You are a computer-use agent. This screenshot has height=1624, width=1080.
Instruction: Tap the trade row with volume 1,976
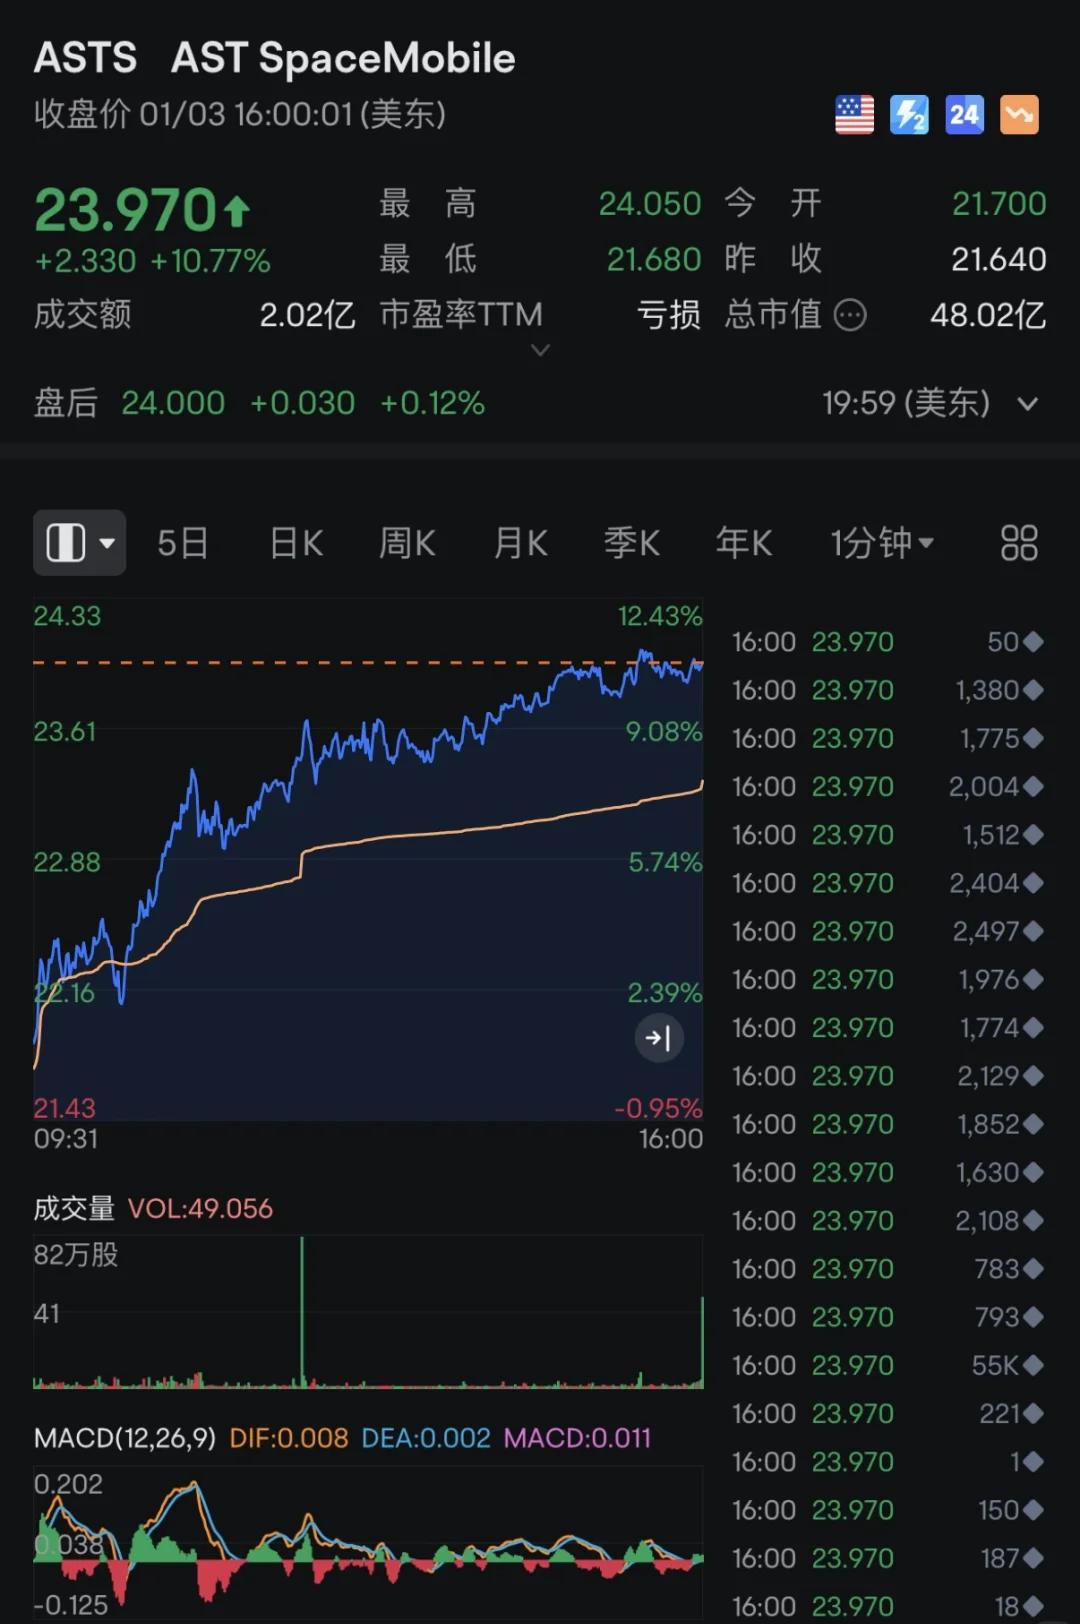point(888,980)
